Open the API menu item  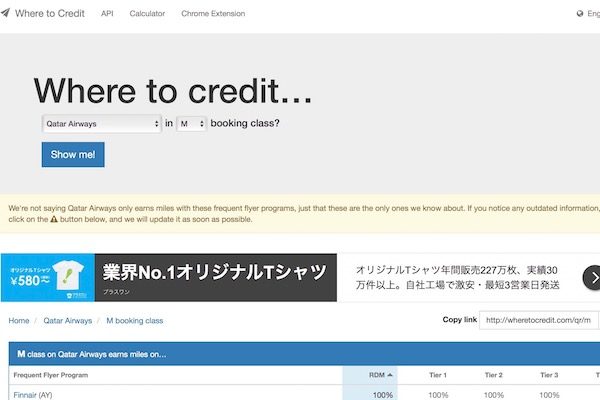[x=107, y=13]
